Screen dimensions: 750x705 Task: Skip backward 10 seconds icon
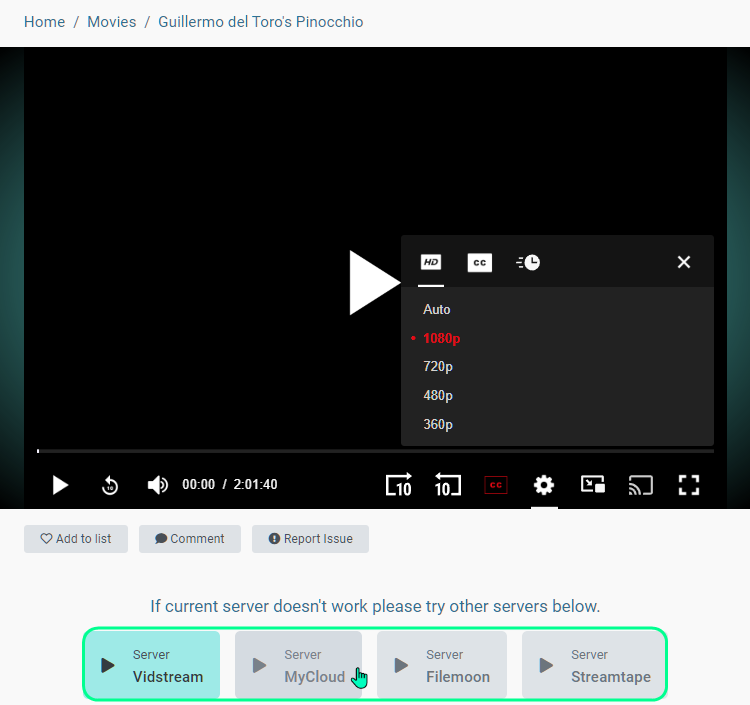tap(447, 485)
